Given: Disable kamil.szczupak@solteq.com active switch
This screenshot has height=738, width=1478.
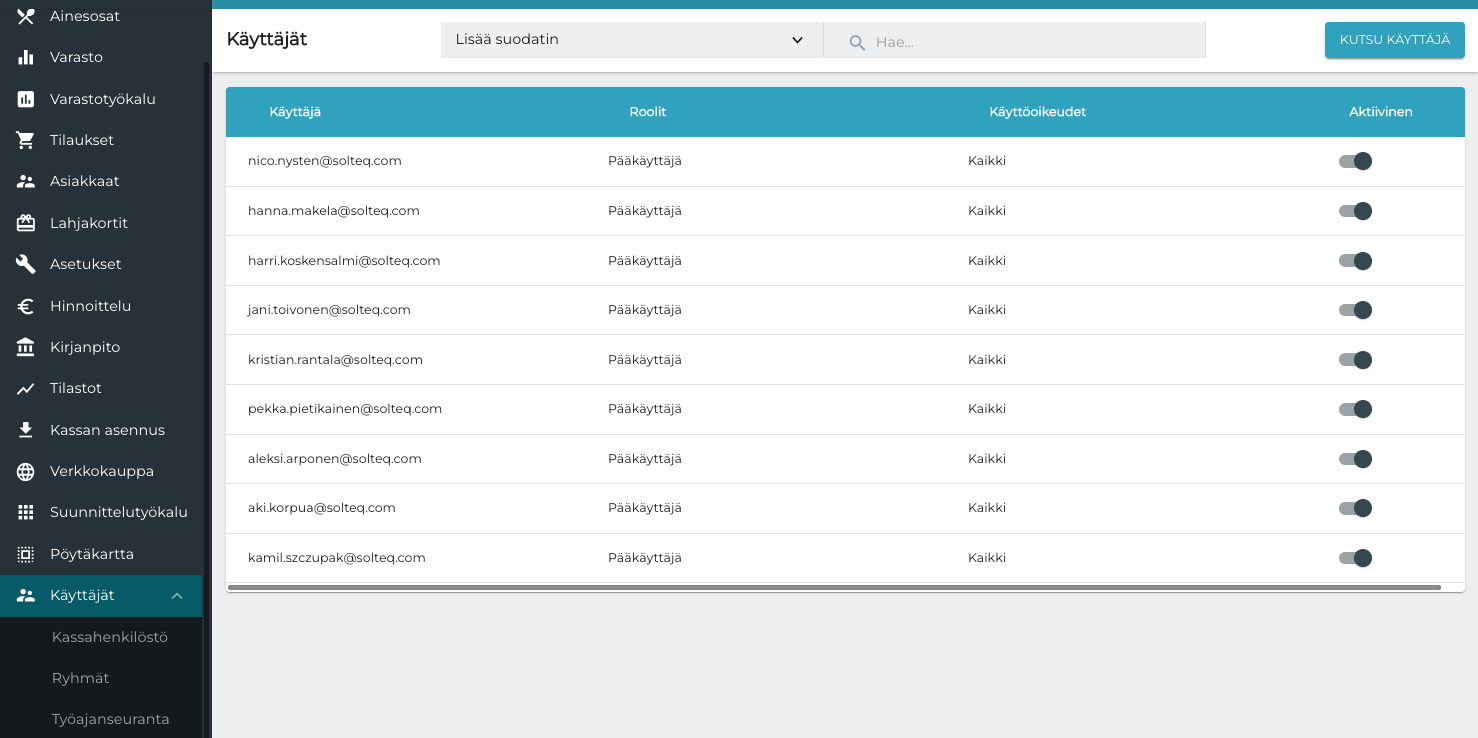Looking at the screenshot, I should [x=1355, y=558].
